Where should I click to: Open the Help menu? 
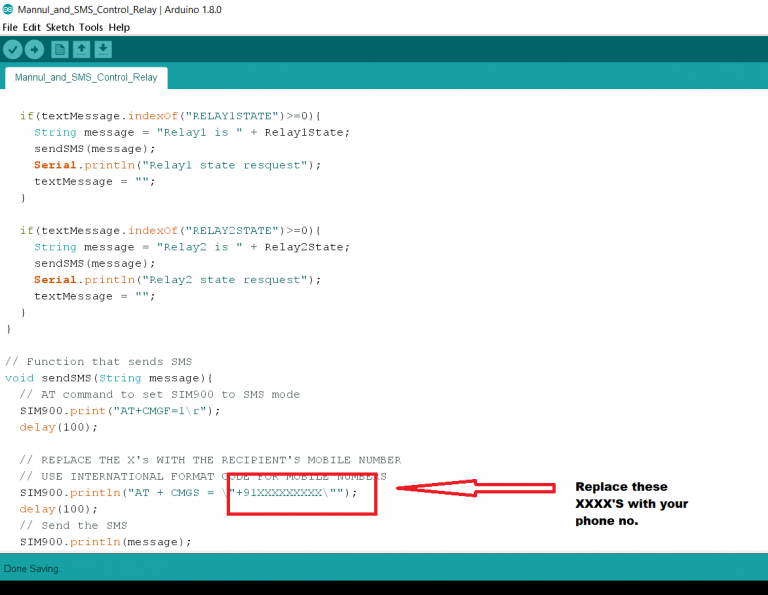[119, 27]
